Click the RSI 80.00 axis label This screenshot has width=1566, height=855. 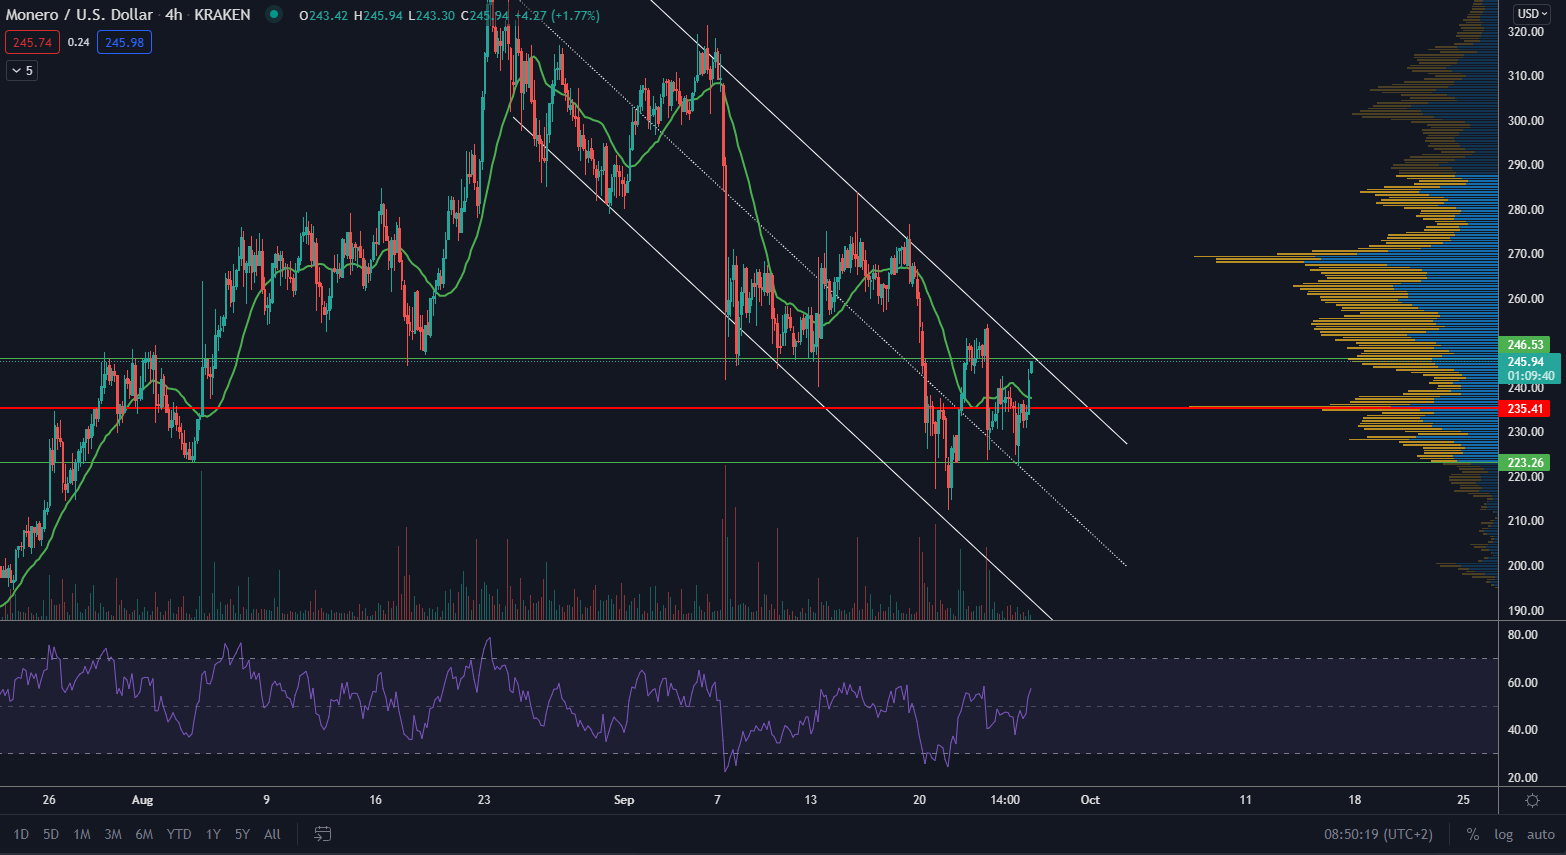1522,634
